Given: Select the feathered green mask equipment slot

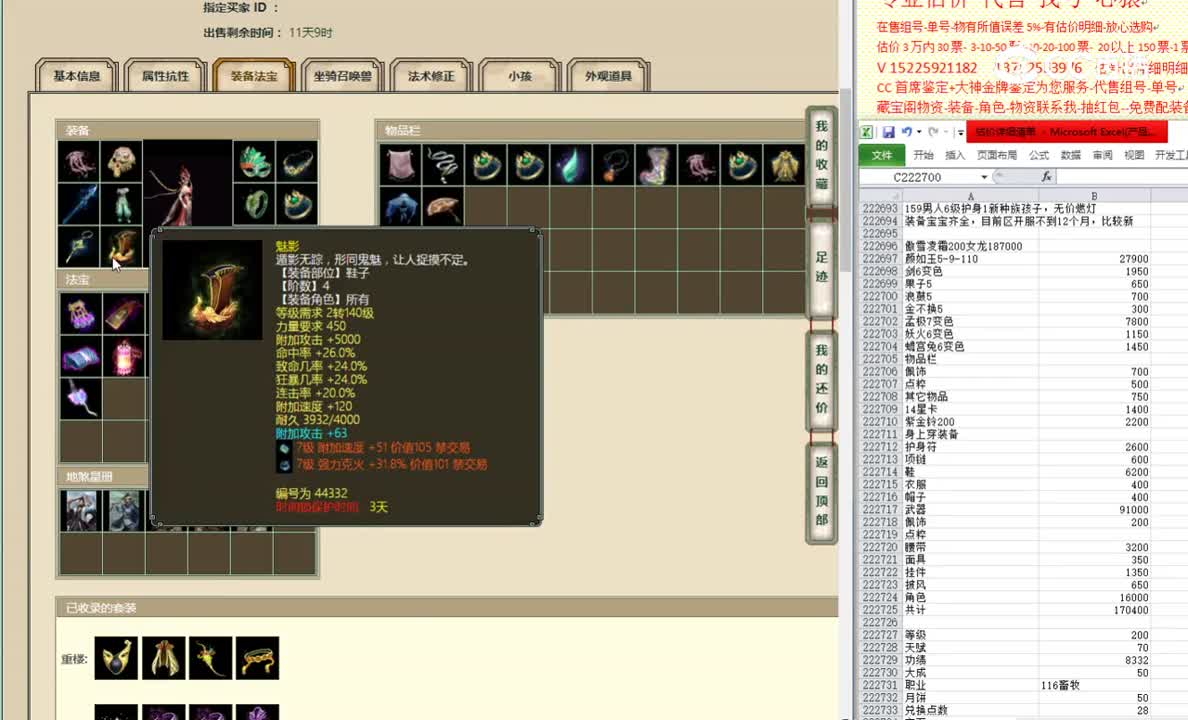Looking at the screenshot, I should click(x=255, y=161).
